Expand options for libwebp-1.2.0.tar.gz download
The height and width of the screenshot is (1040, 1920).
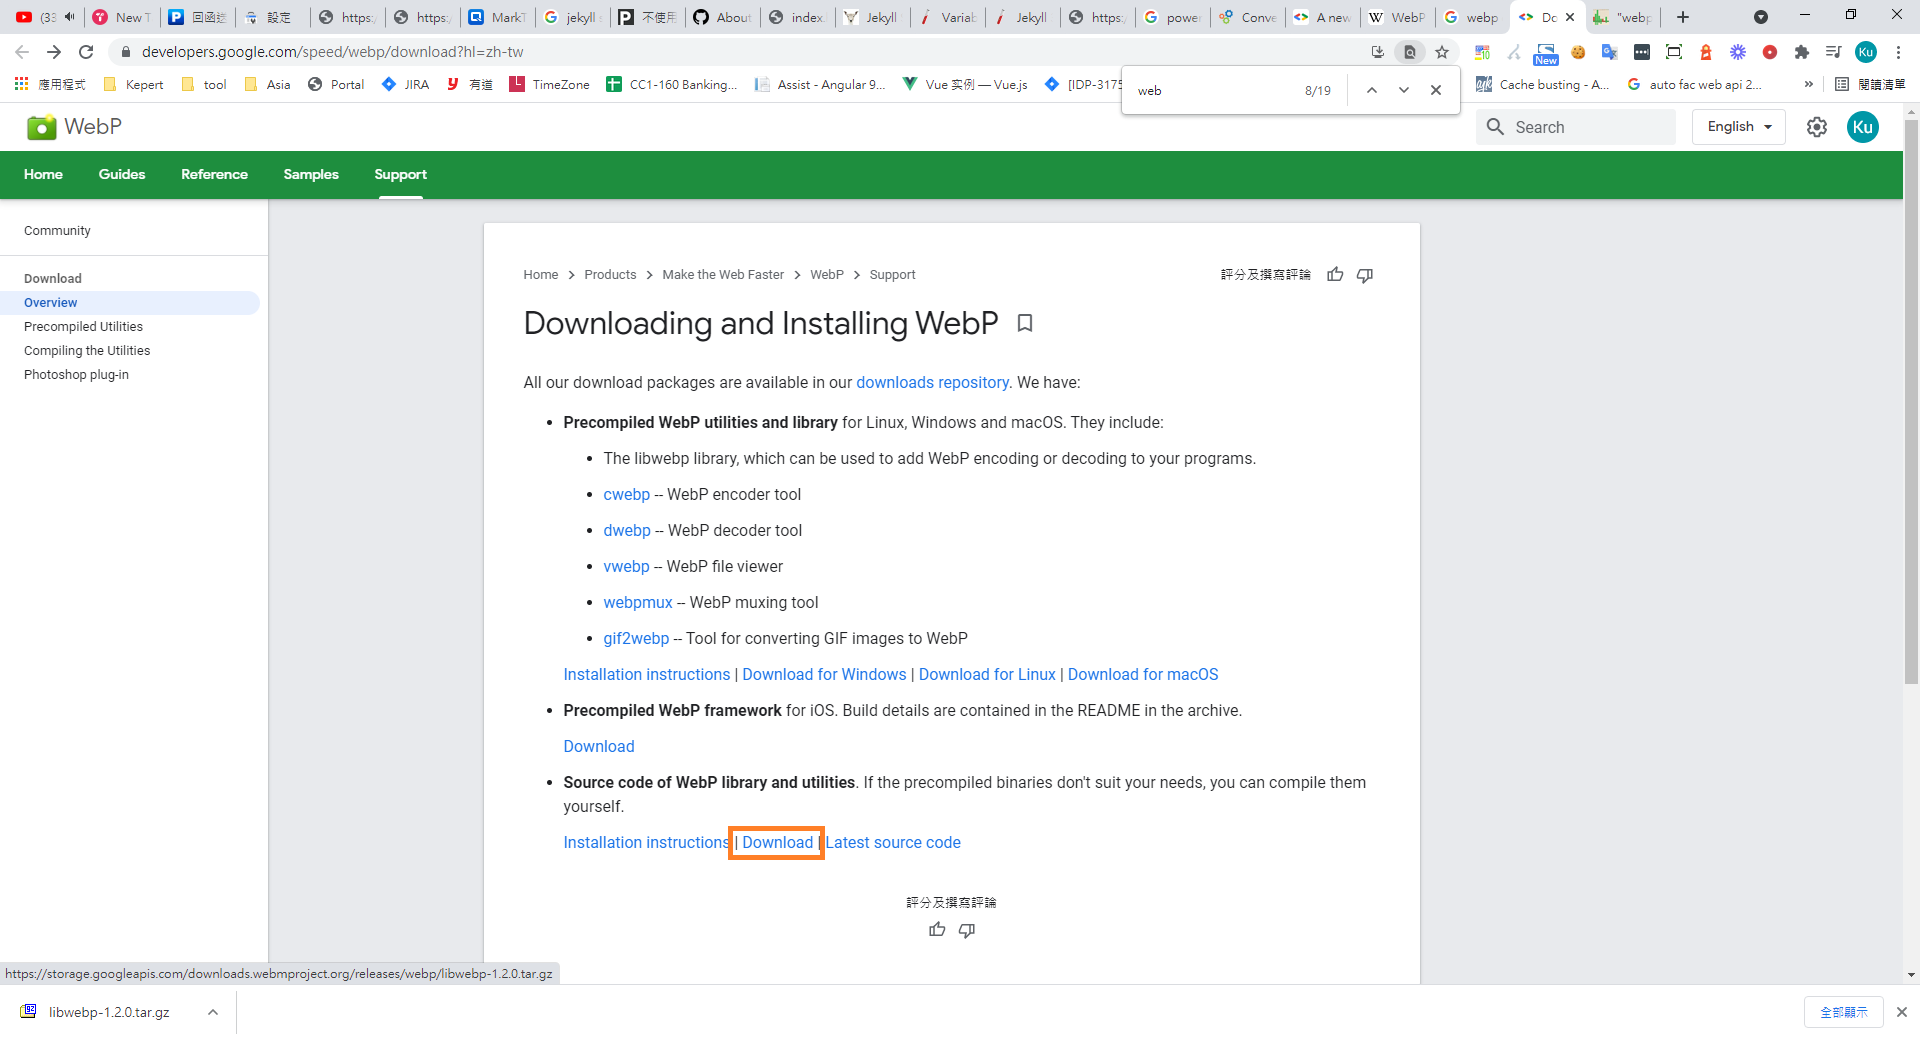pyautogui.click(x=213, y=1012)
